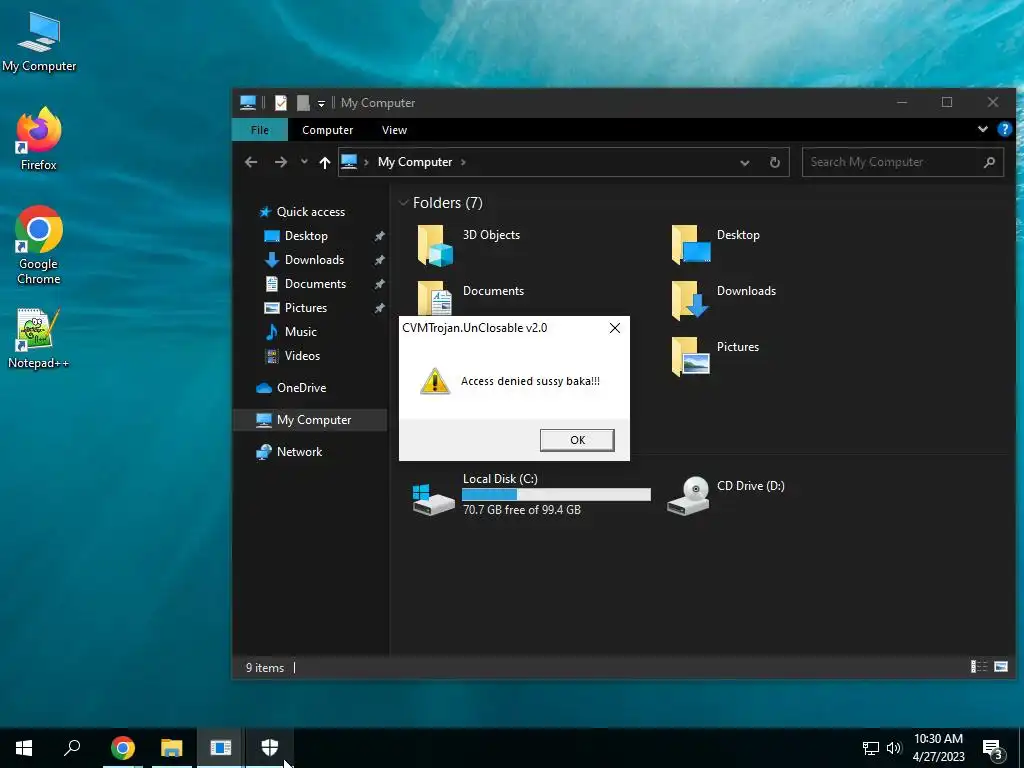The image size is (1024, 768).
Task: Select Documents in Quick access list
Action: [x=306, y=284]
